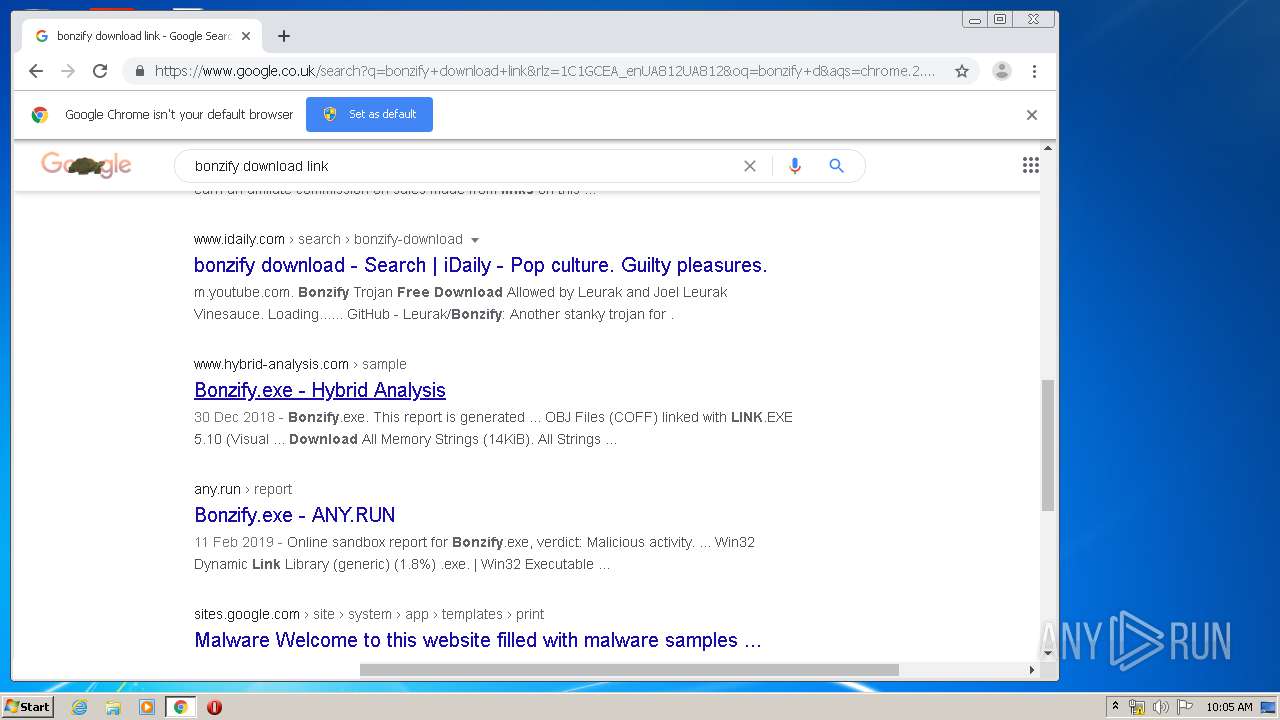Click the page scroll-down arrow
The width and height of the screenshot is (1280, 720).
tap(1048, 654)
